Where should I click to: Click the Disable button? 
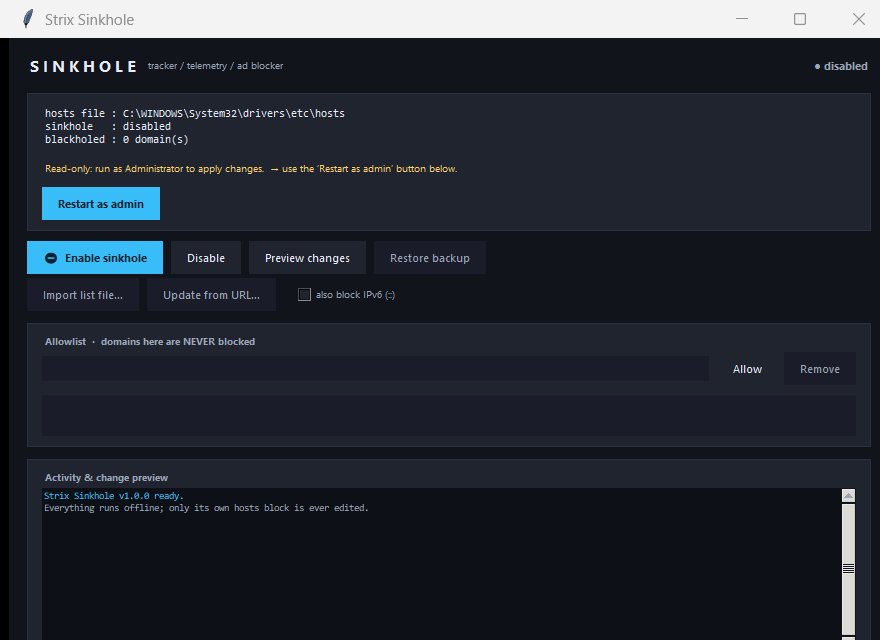(206, 258)
